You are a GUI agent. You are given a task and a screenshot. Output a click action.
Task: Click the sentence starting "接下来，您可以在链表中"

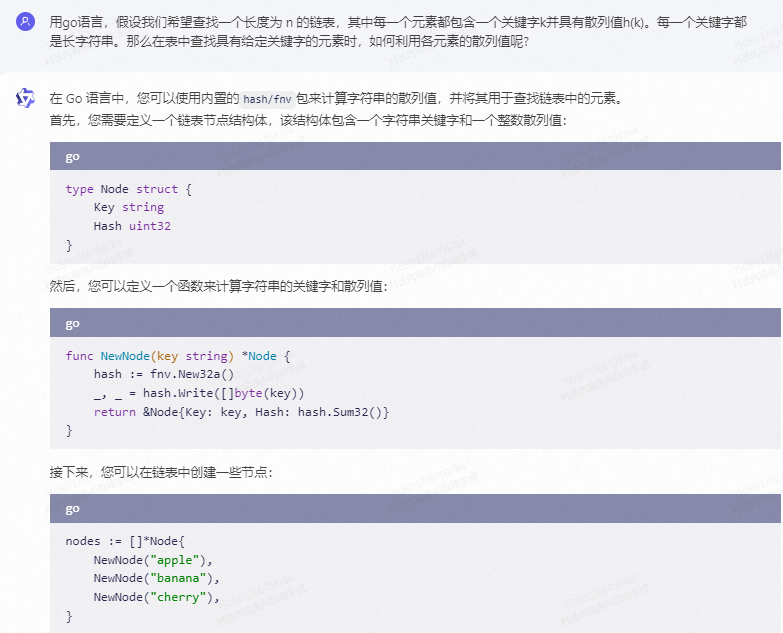click(161, 472)
